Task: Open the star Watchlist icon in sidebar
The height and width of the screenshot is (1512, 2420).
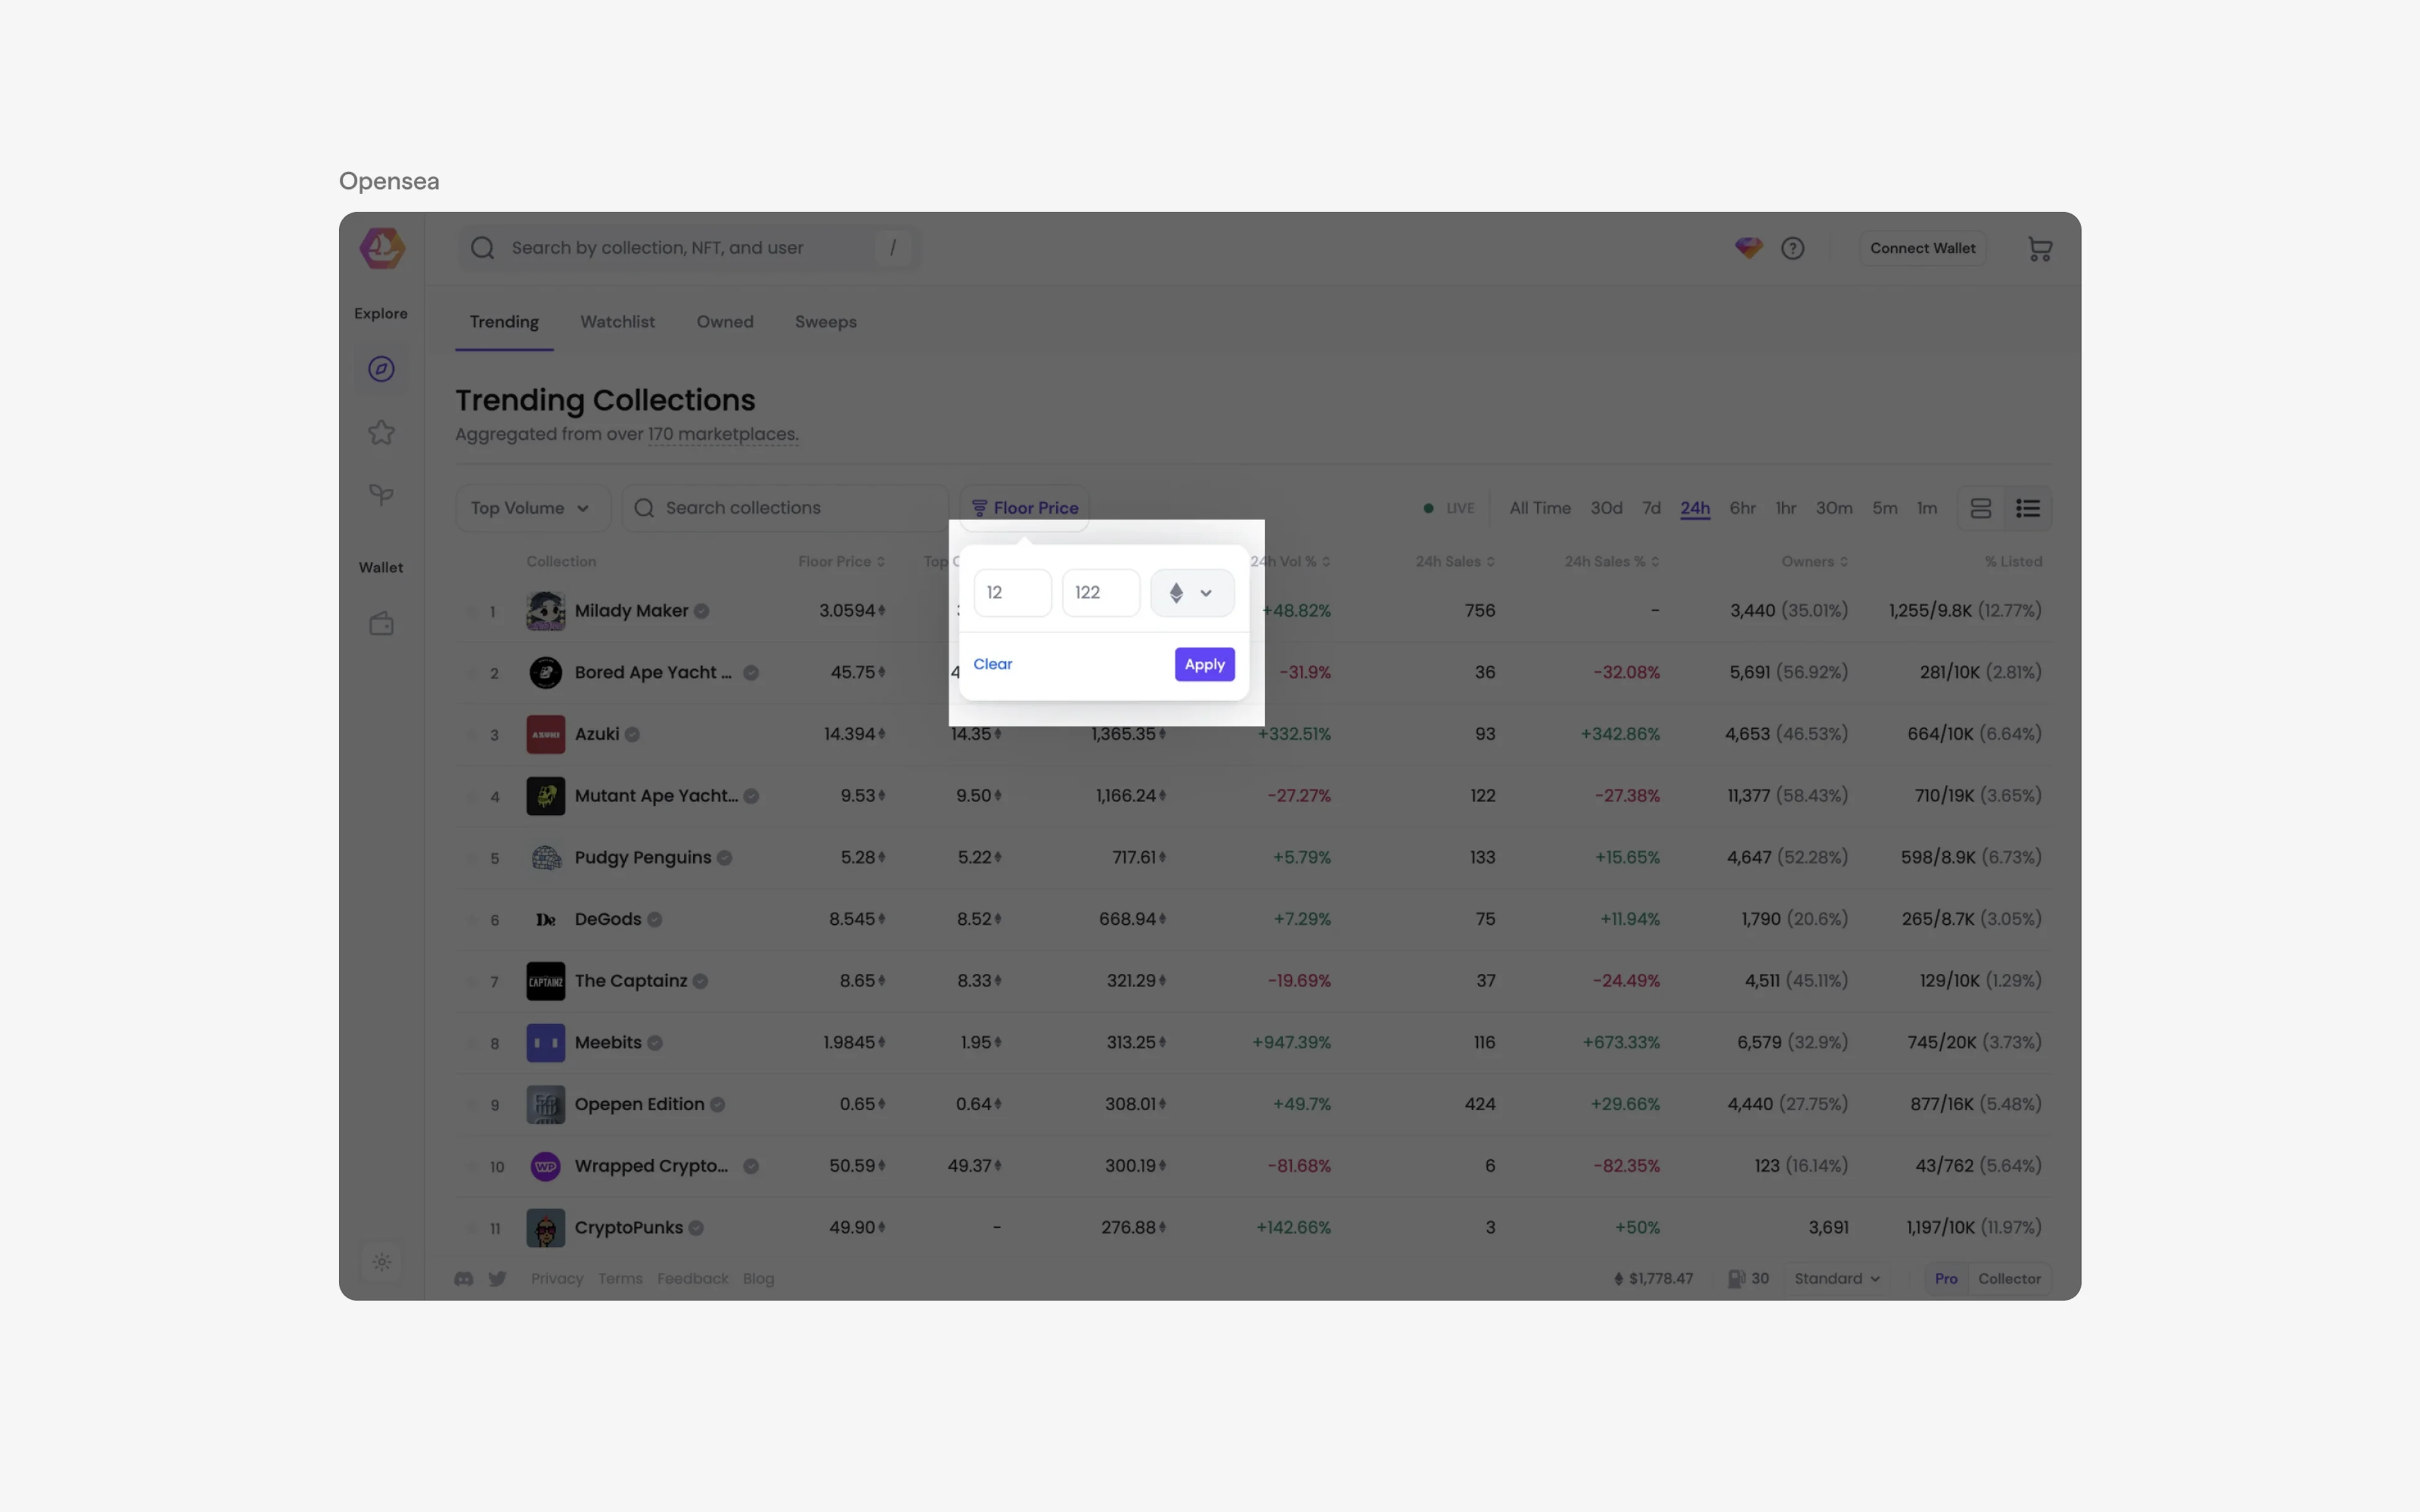Action: coord(381,432)
